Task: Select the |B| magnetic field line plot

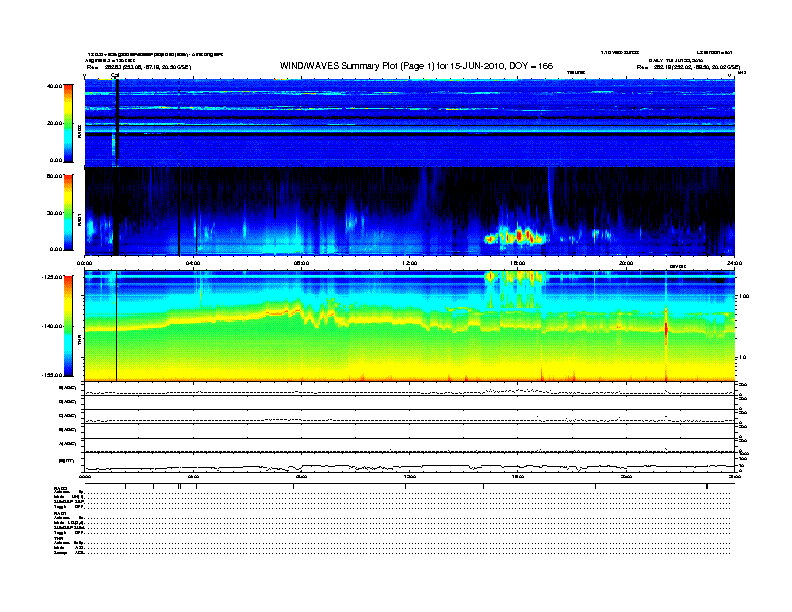Action: click(x=410, y=464)
